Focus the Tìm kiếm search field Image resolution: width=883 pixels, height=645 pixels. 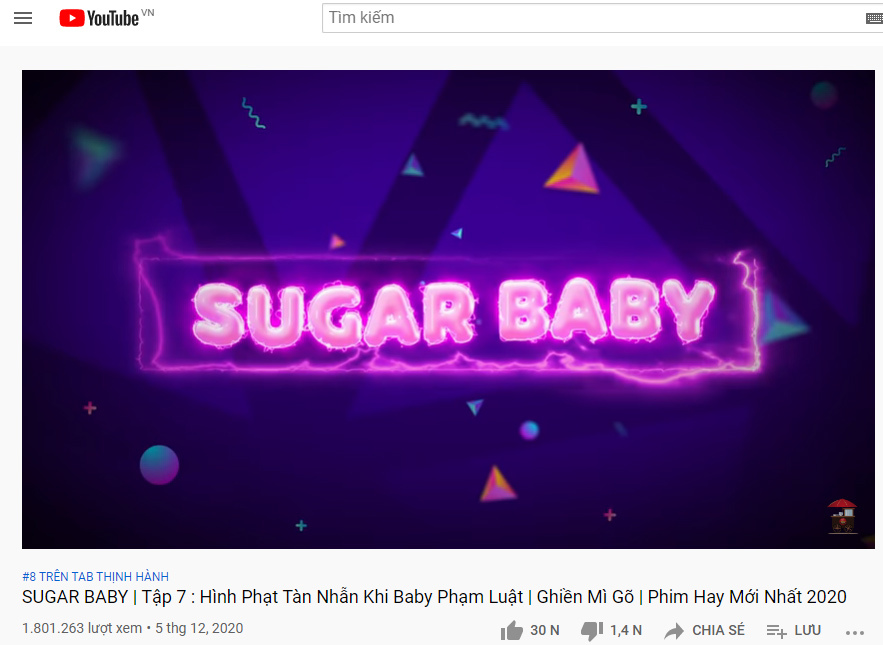(x=594, y=18)
